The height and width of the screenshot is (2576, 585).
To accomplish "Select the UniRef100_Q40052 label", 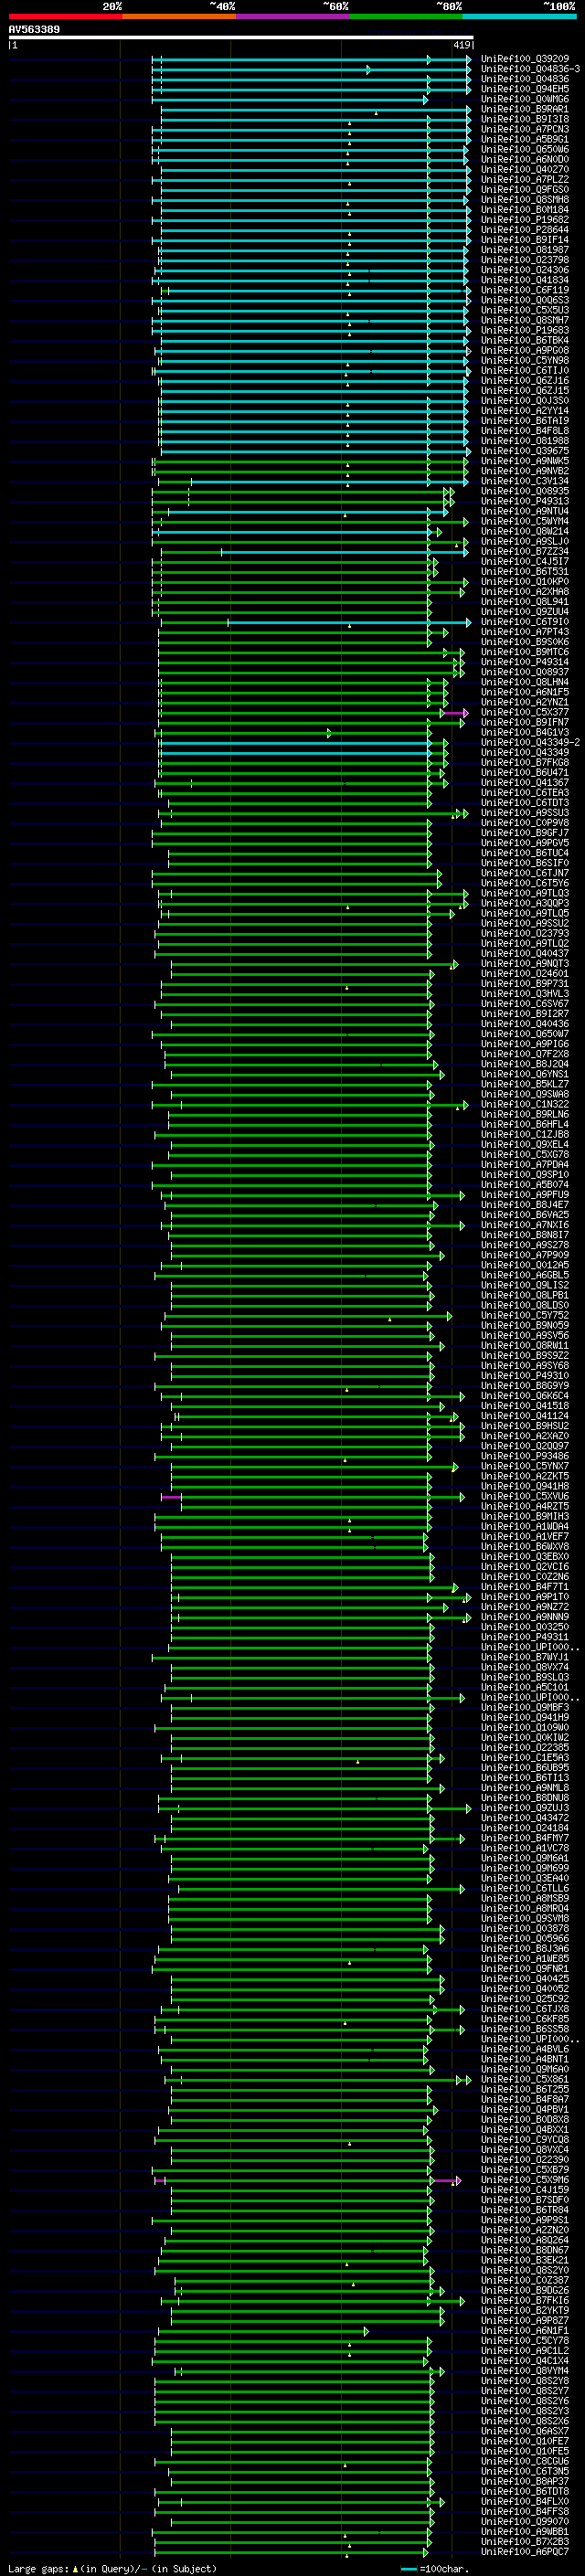I will pyautogui.click(x=525, y=1988).
